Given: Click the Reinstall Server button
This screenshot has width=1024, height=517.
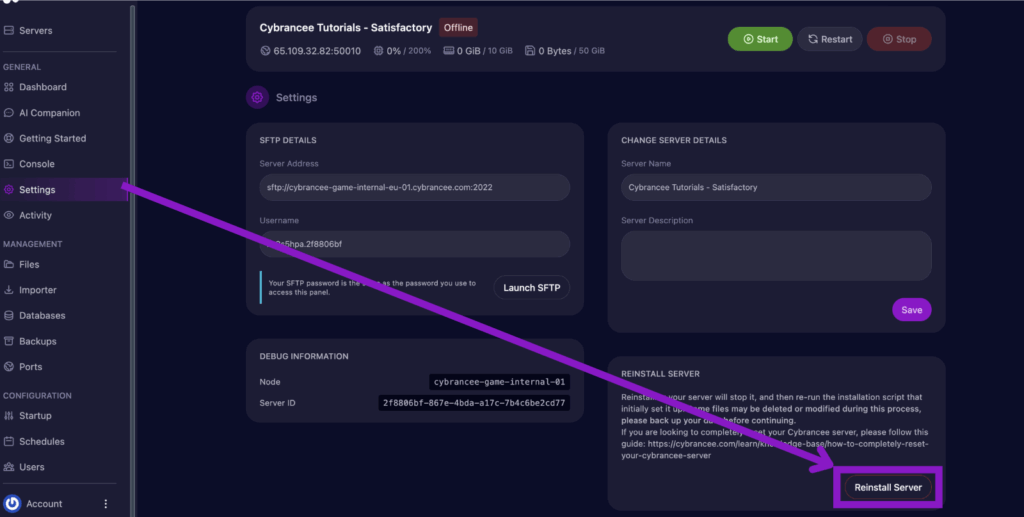Looking at the screenshot, I should (888, 487).
